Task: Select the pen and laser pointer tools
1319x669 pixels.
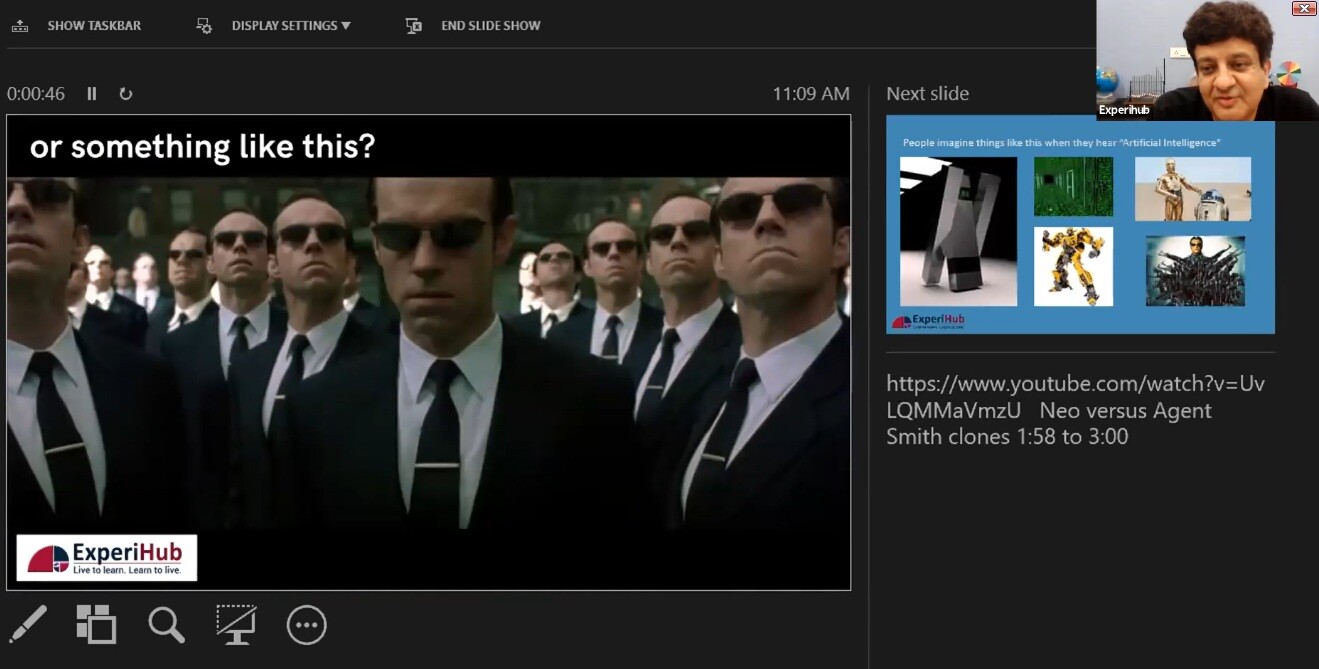Action: click(28, 625)
